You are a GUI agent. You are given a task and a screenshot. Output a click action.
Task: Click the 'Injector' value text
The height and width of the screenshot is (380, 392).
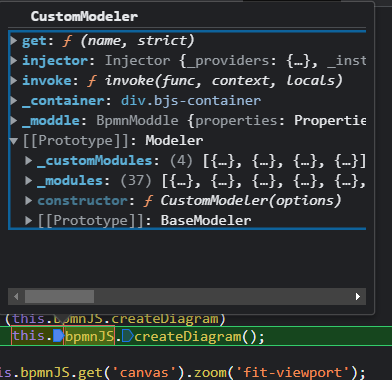137,61
